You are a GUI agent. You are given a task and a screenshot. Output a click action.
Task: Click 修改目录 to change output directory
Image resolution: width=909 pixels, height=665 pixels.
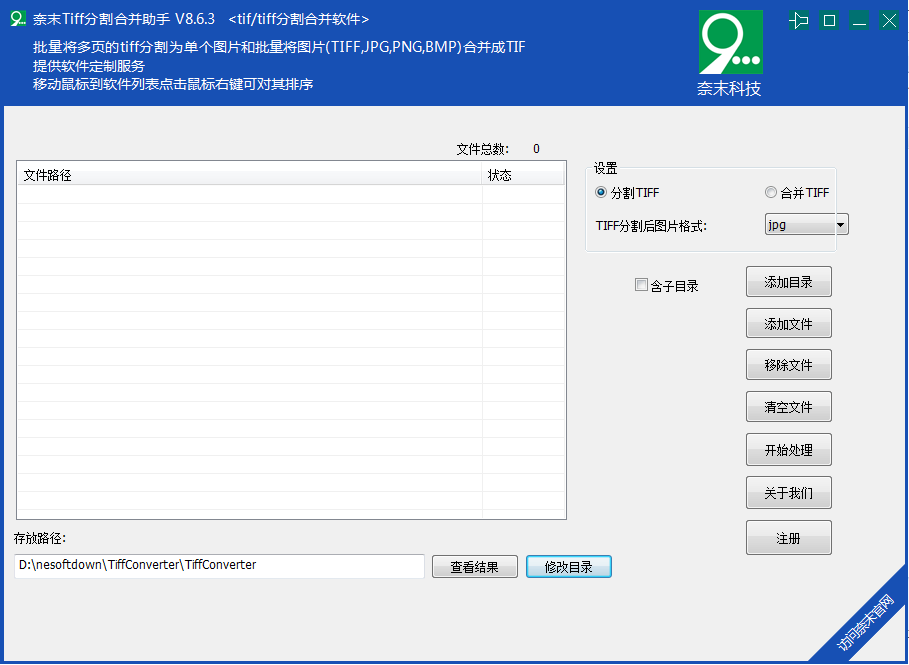(568, 566)
